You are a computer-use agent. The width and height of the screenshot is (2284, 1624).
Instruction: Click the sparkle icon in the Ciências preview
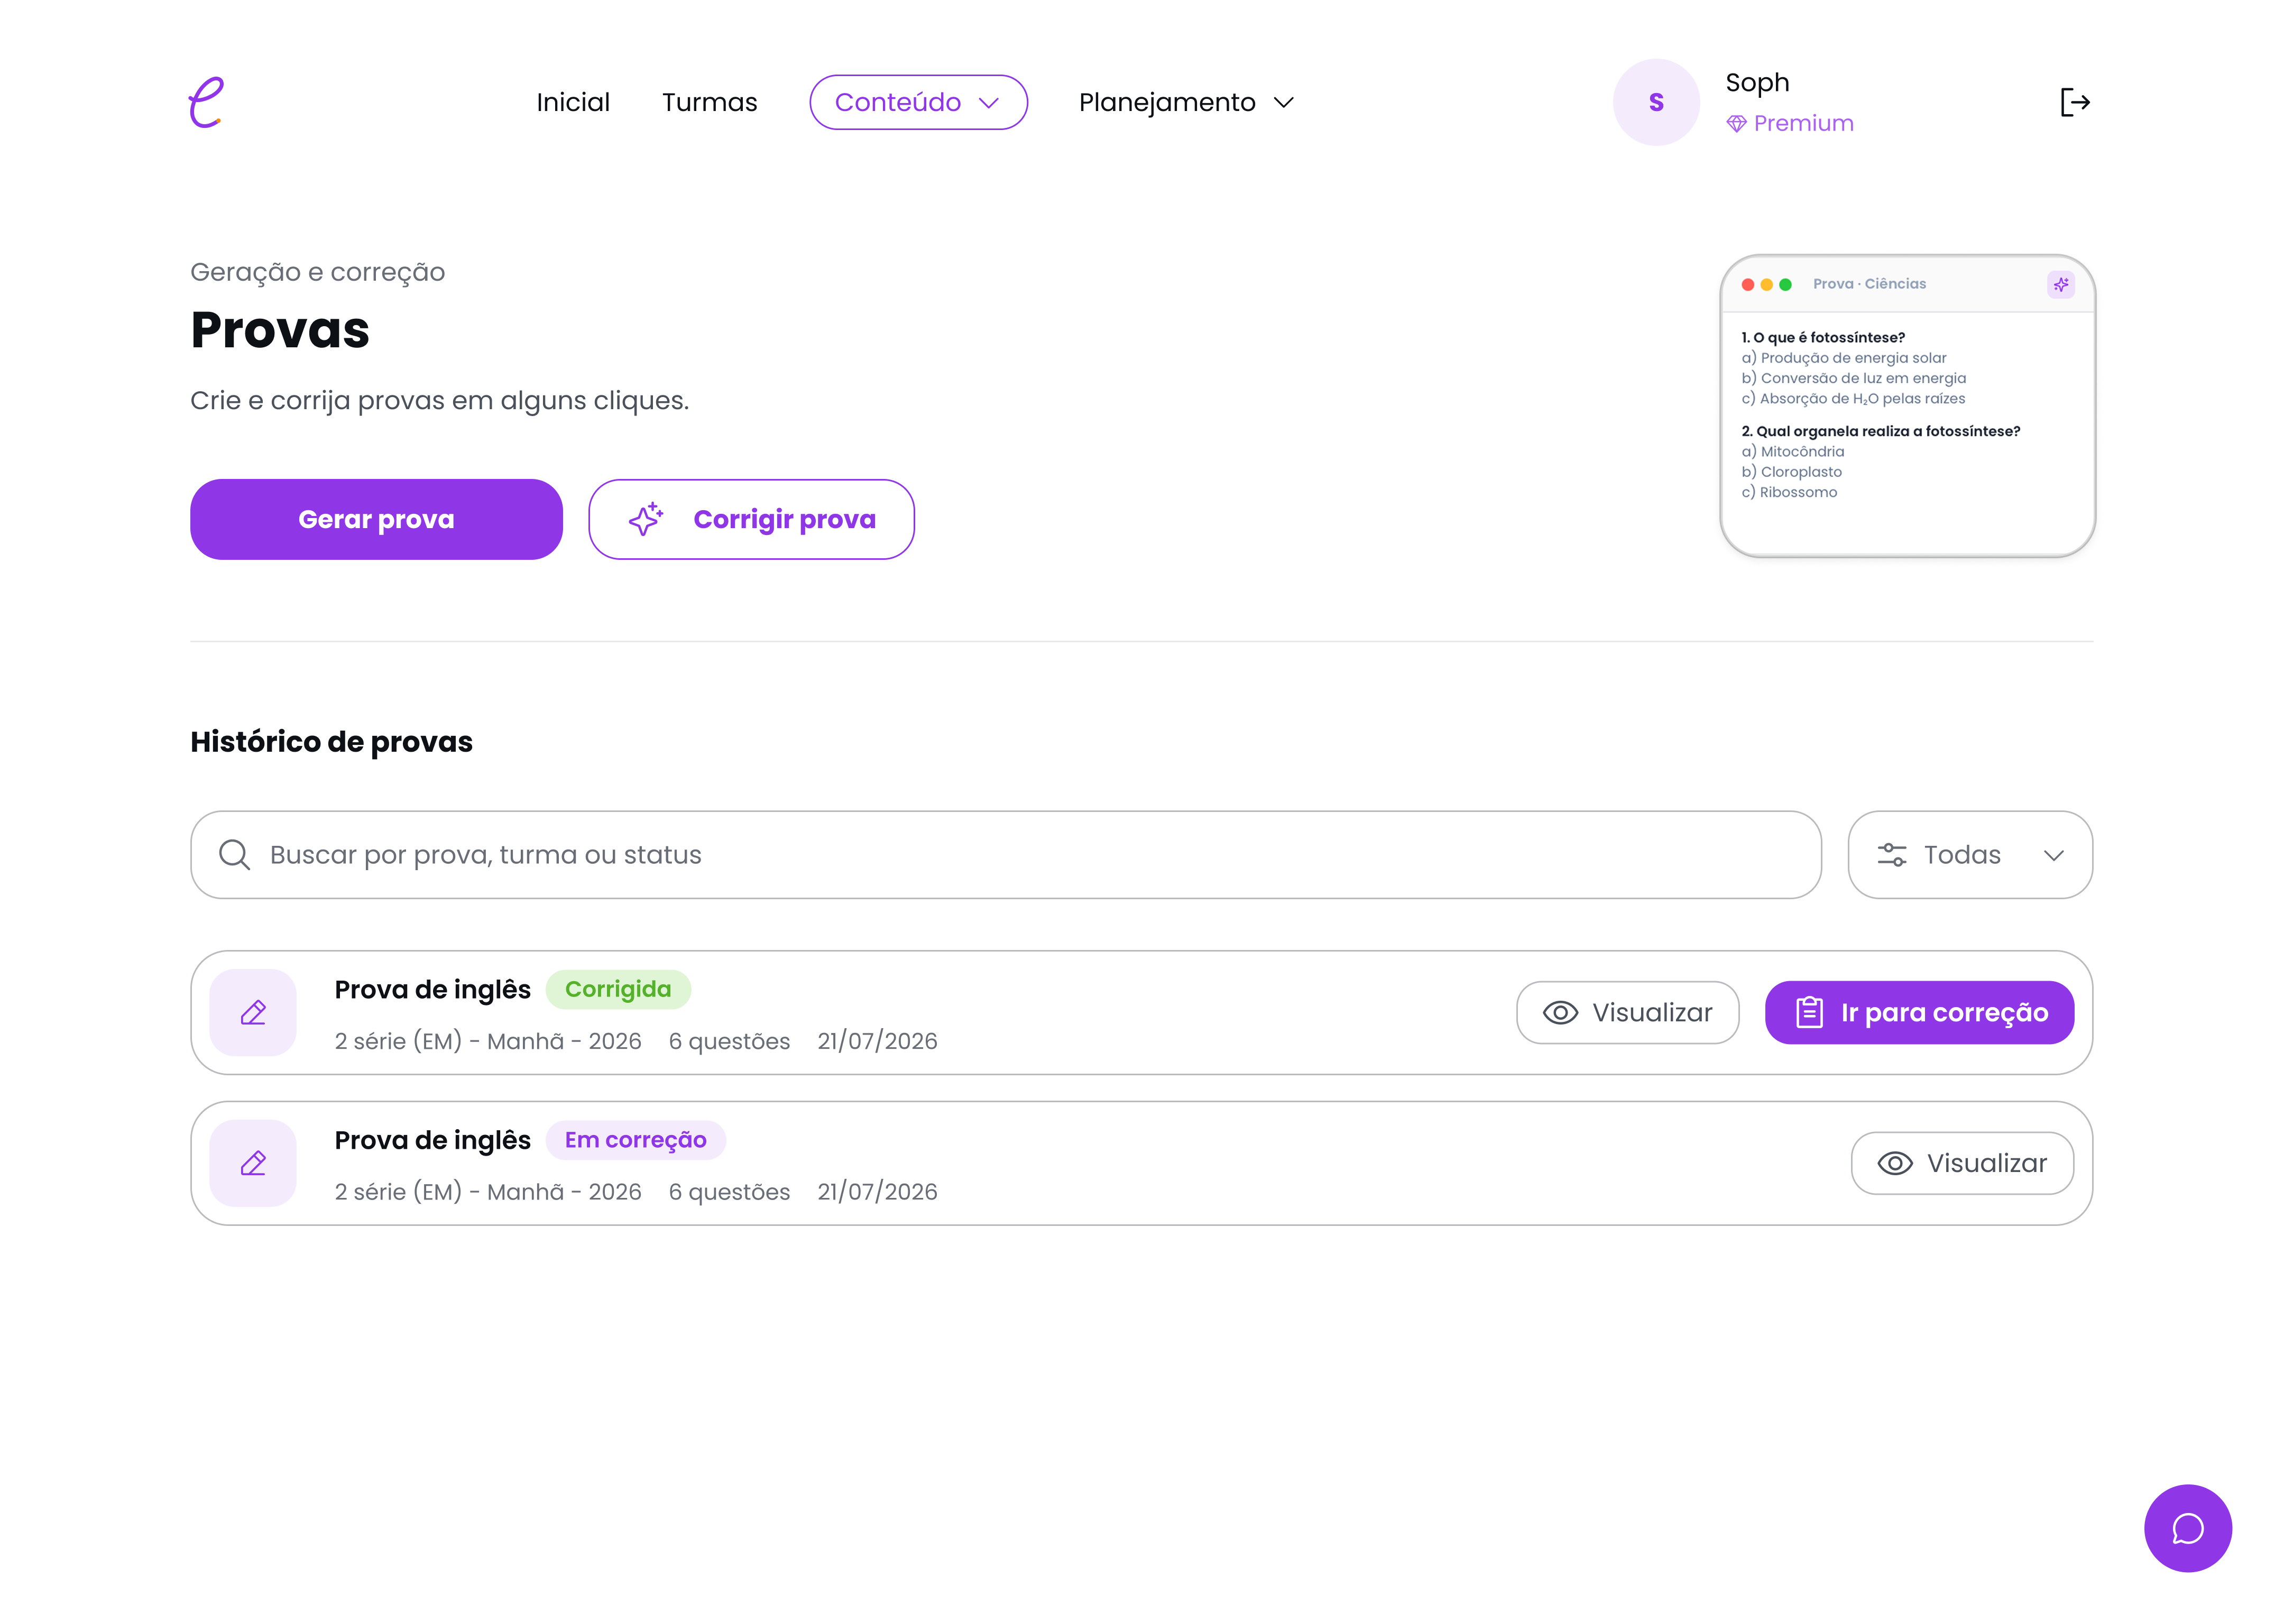click(2061, 285)
